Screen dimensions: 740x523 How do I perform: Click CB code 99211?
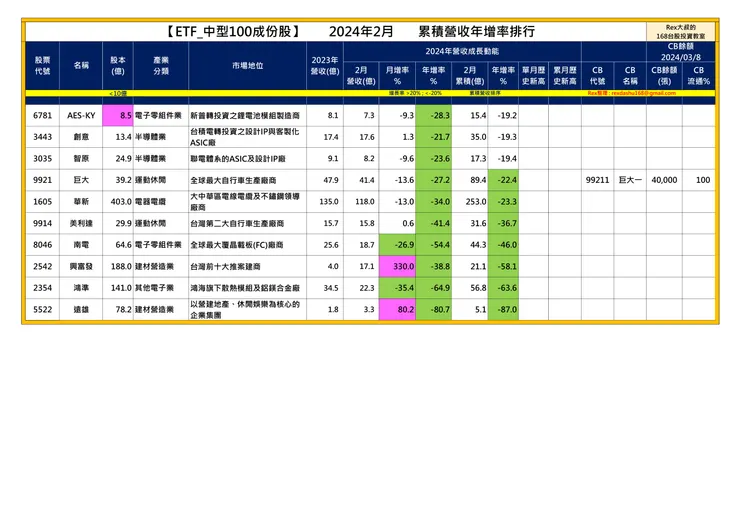(x=597, y=180)
